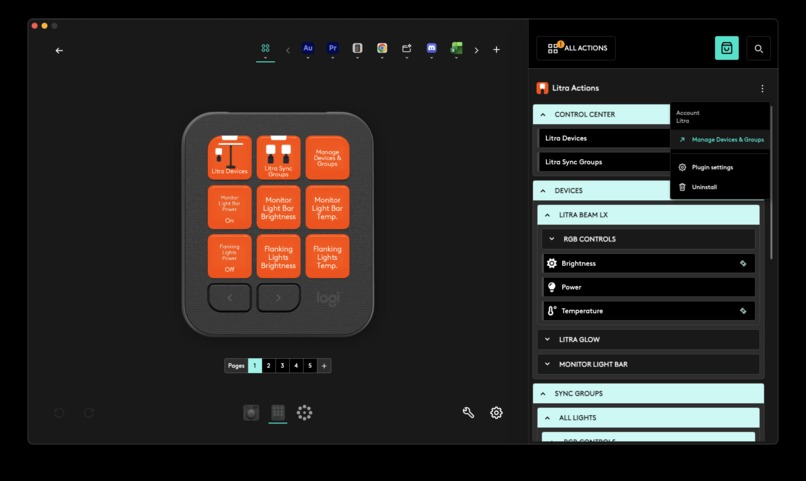Undo the last change

pos(59,412)
